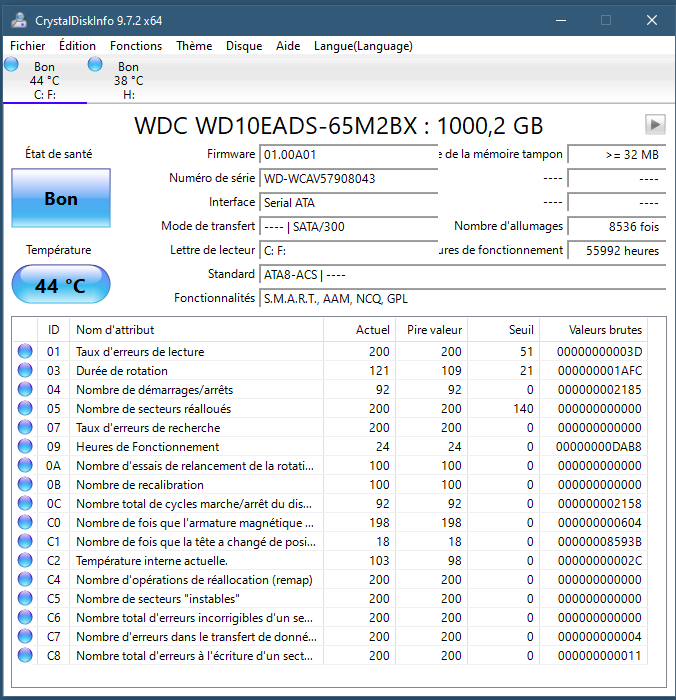Select the C: F: disk tab at 44 °C

(45, 80)
